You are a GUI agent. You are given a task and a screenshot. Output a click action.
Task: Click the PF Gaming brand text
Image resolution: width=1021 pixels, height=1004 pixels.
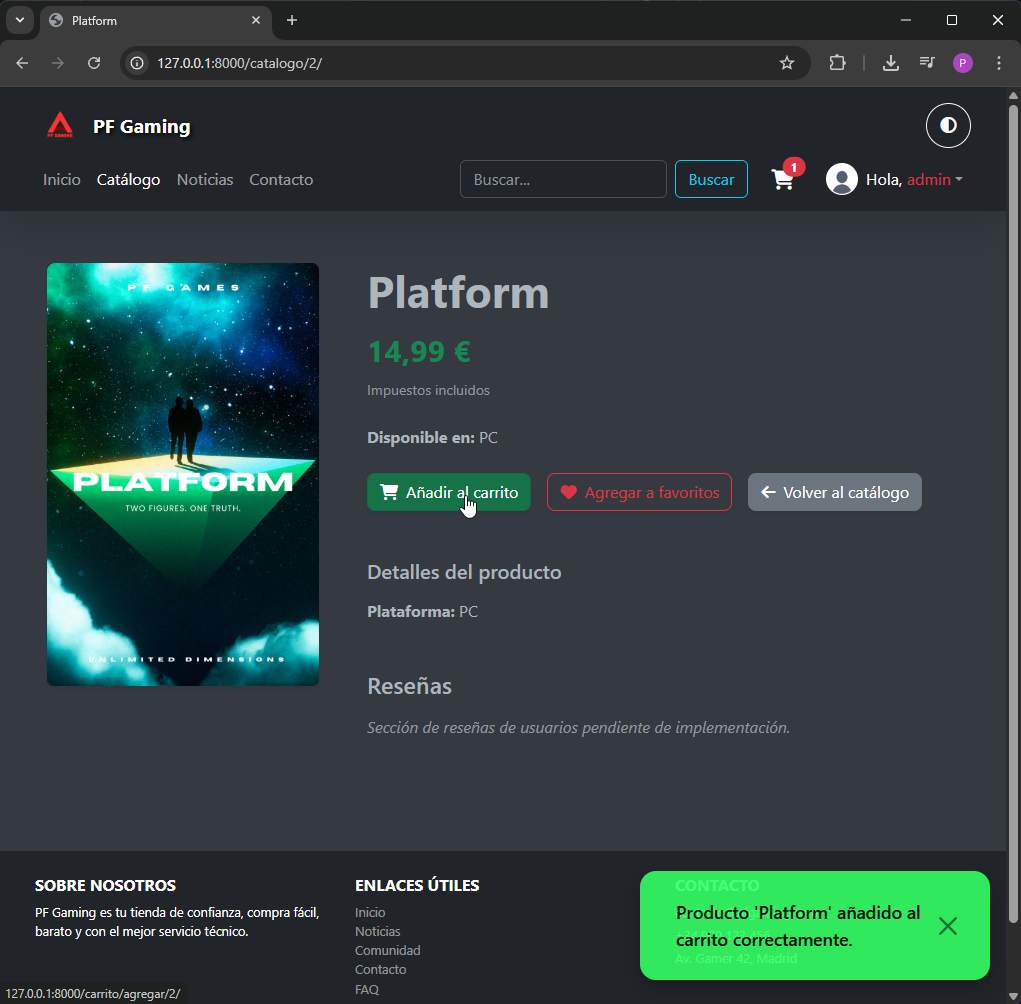point(141,126)
